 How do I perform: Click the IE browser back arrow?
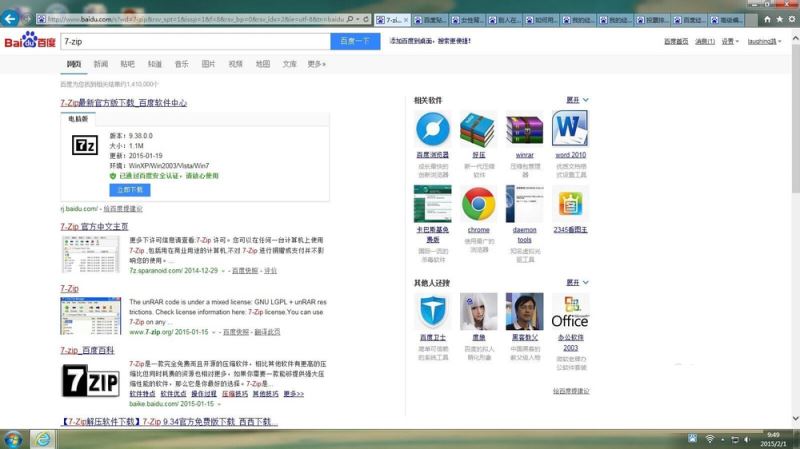10,19
